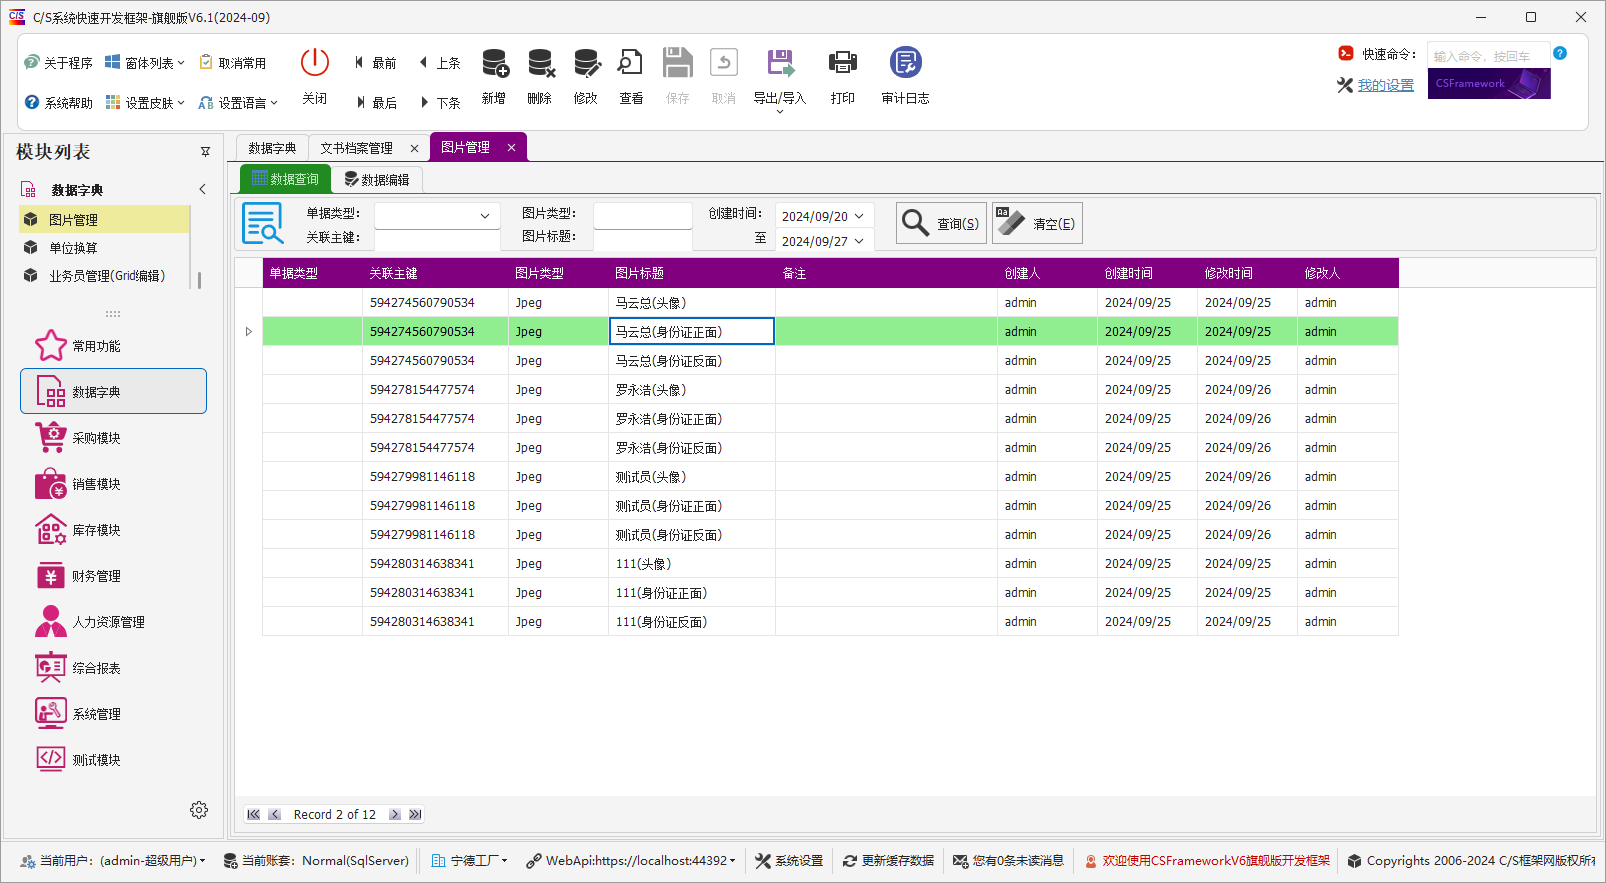This screenshot has width=1606, height=883.
Task: Go to first record with 最前
Action: pos(375,63)
